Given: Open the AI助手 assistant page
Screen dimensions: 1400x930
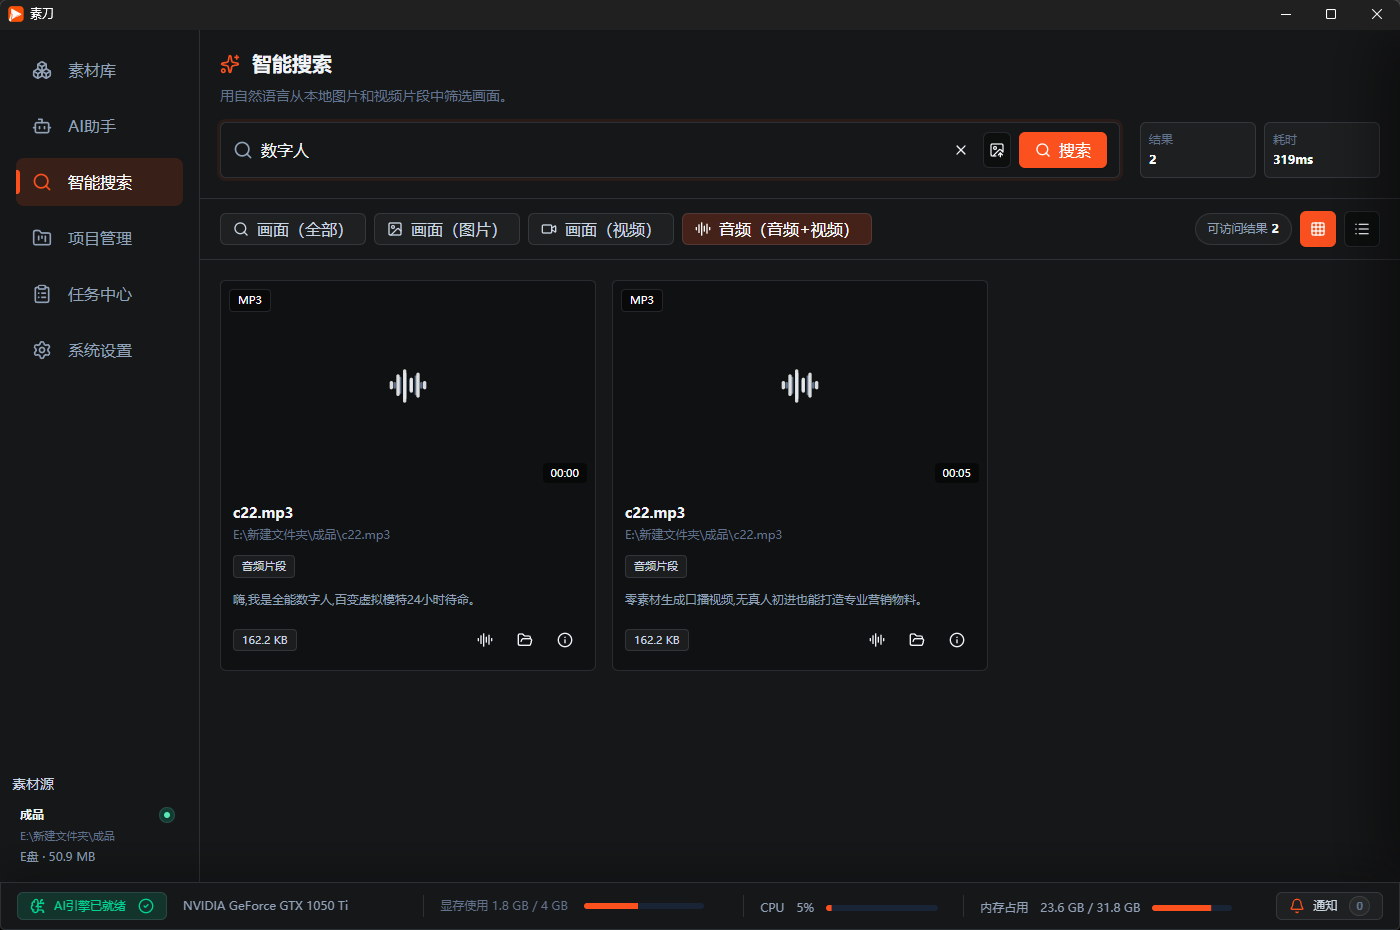Looking at the screenshot, I should pyautogui.click(x=99, y=126).
